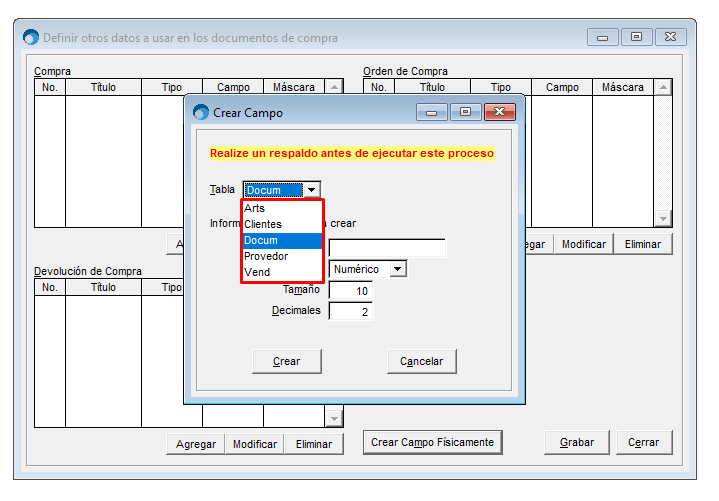Minimize the Crear Campo dialog

[431, 112]
